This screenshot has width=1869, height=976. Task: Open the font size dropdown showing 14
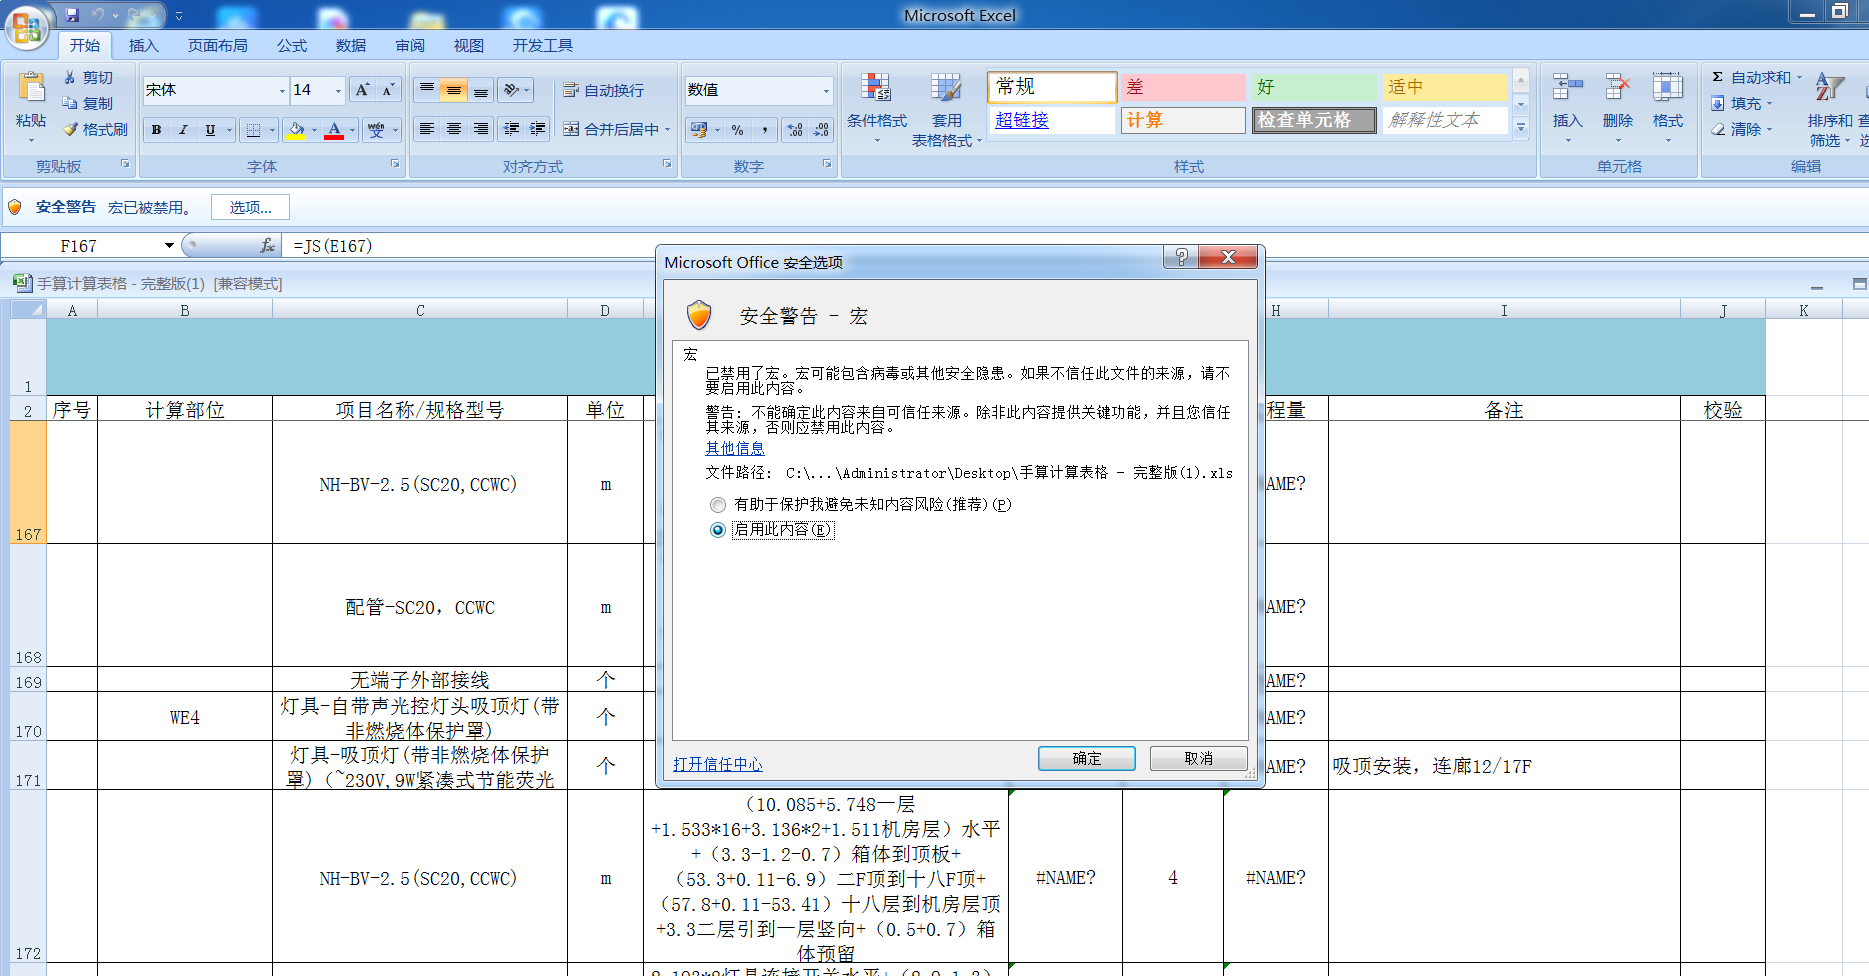tap(338, 90)
